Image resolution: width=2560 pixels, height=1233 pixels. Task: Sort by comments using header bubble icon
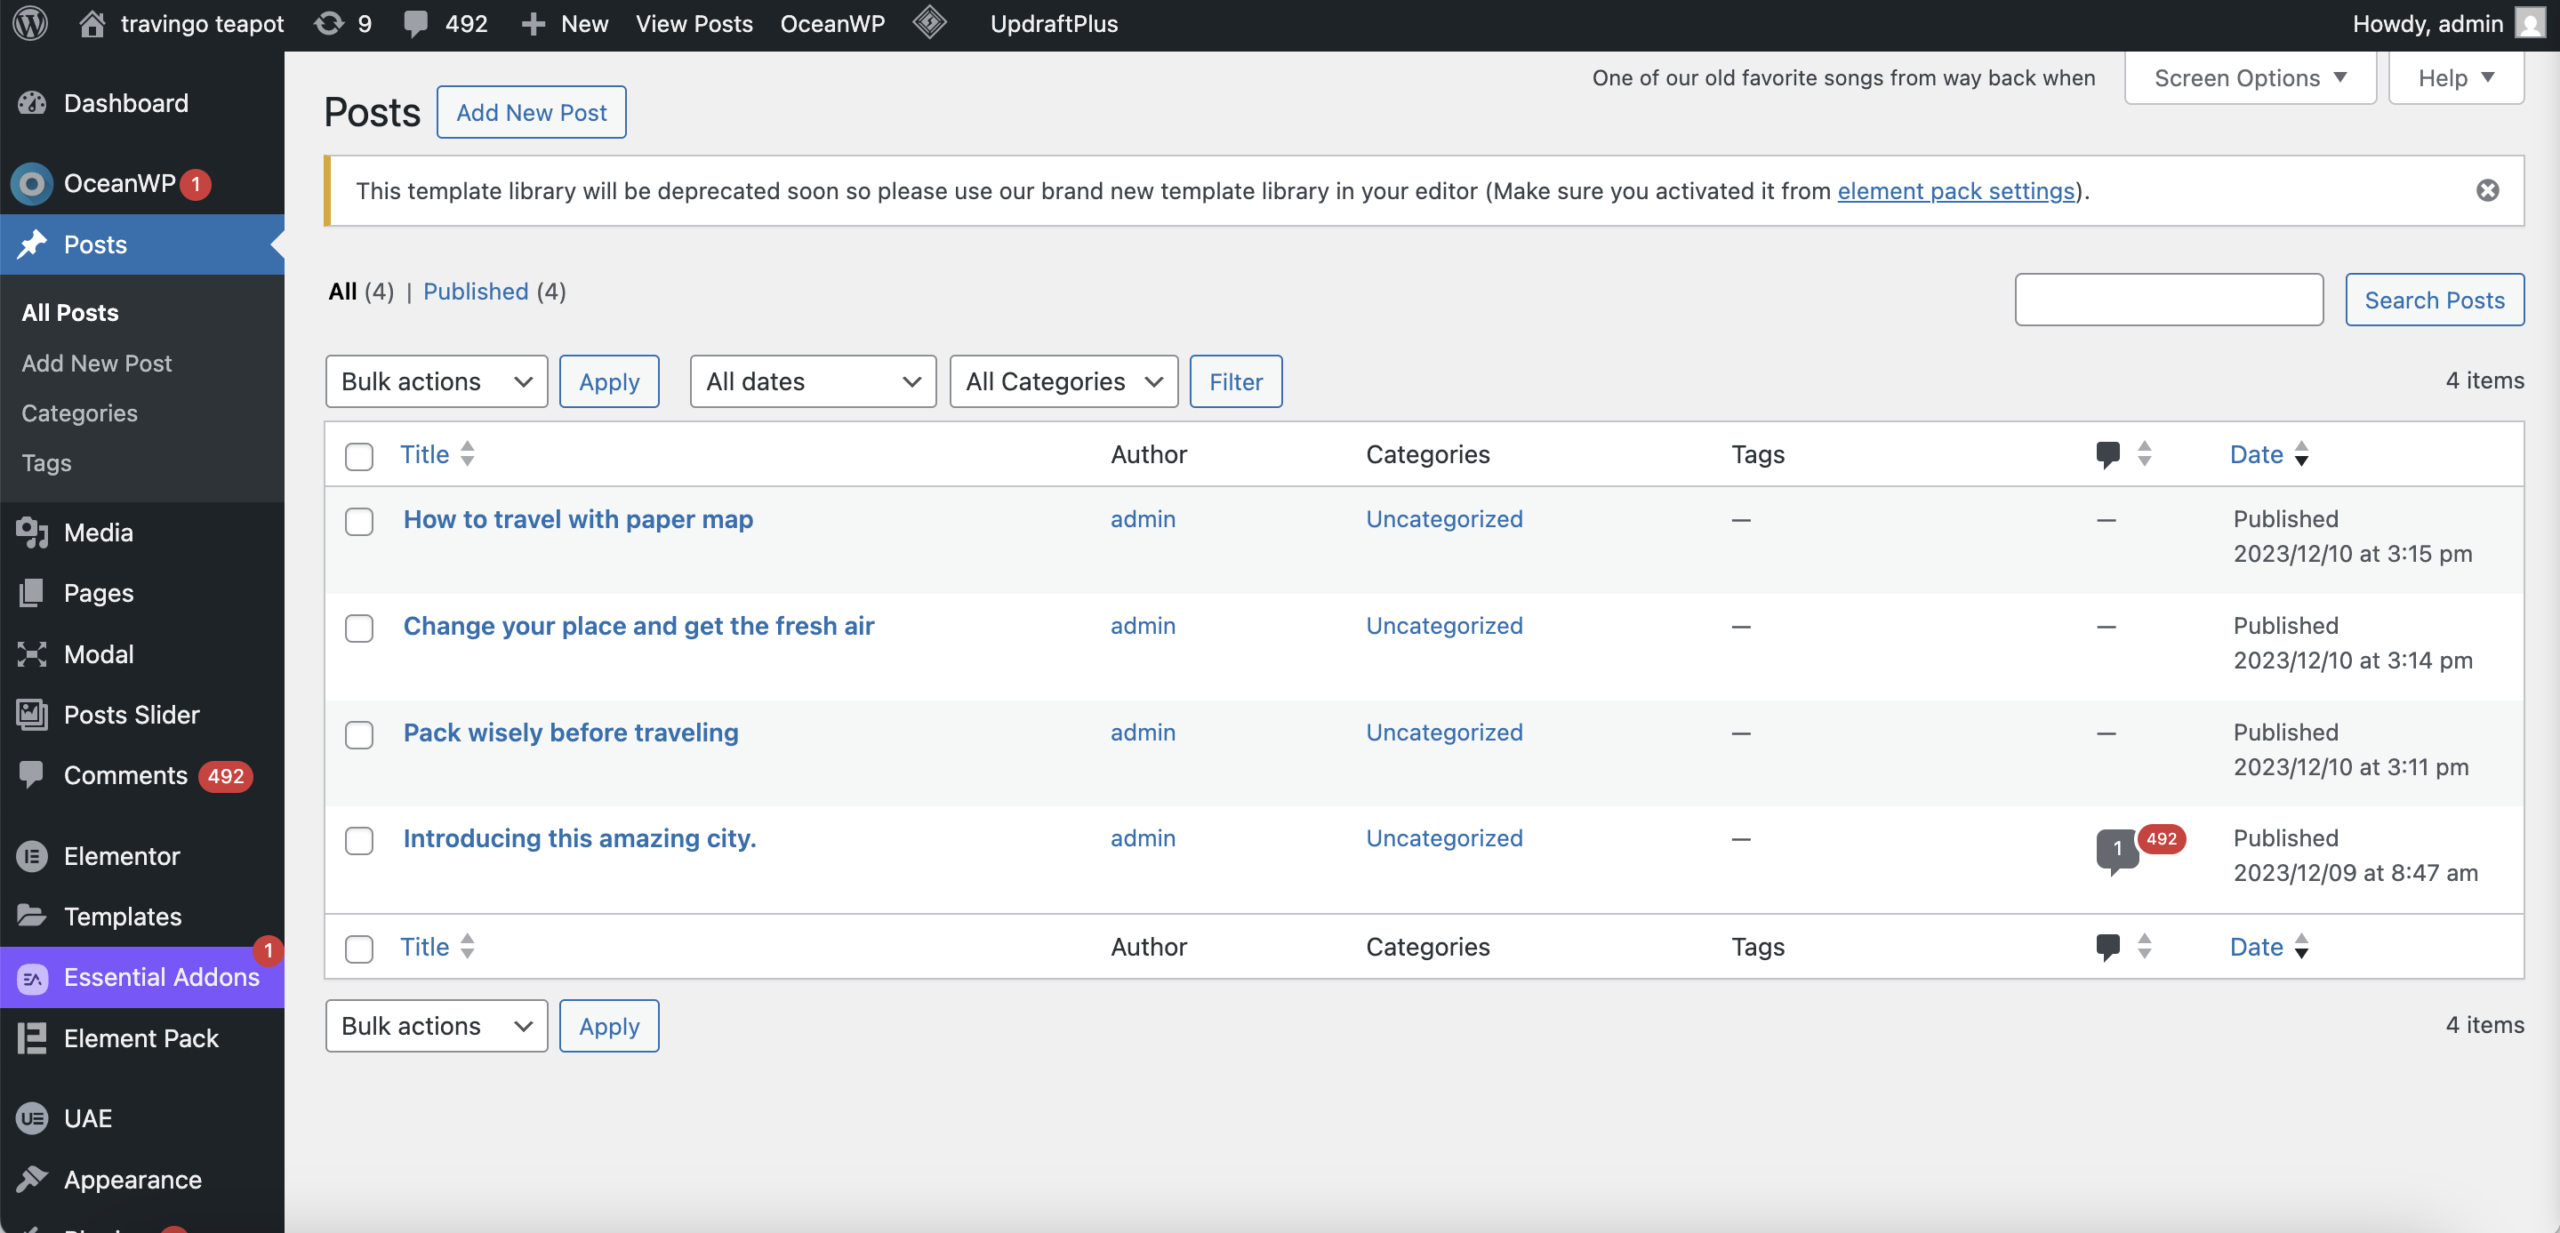pos(2108,454)
